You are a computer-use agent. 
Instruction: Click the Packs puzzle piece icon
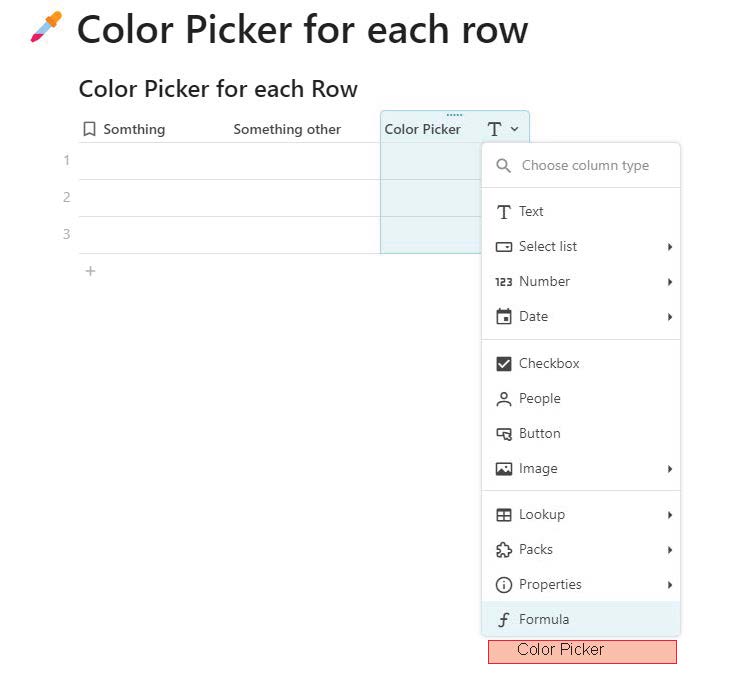coord(504,550)
